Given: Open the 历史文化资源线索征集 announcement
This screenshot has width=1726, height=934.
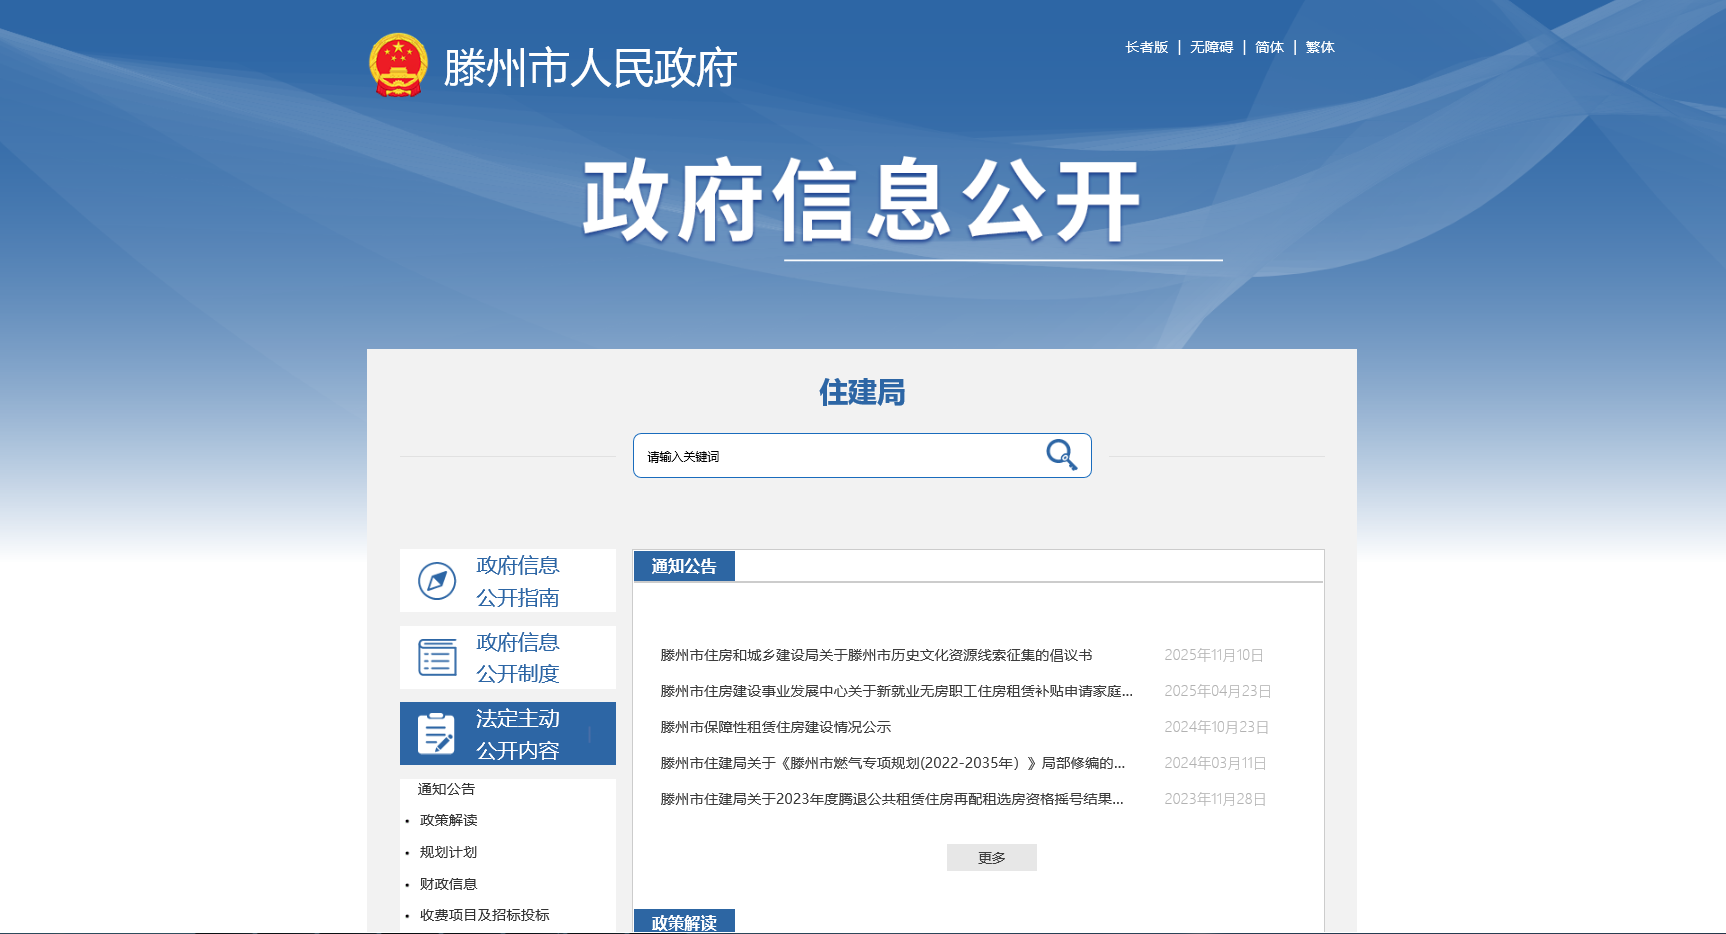Looking at the screenshot, I should [x=876, y=655].
